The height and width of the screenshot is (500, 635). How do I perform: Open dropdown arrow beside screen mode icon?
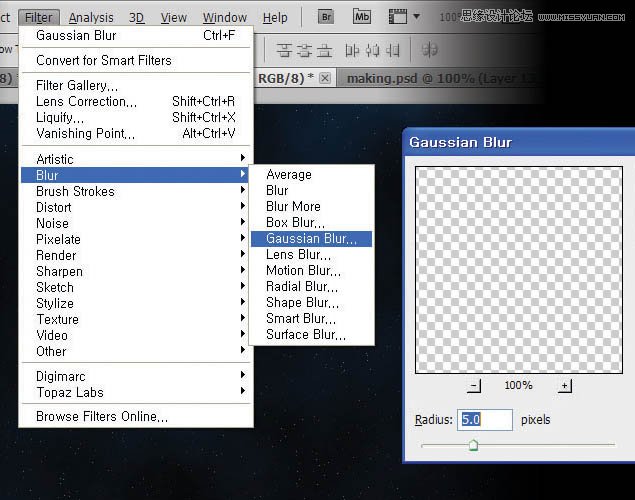tap(416, 17)
